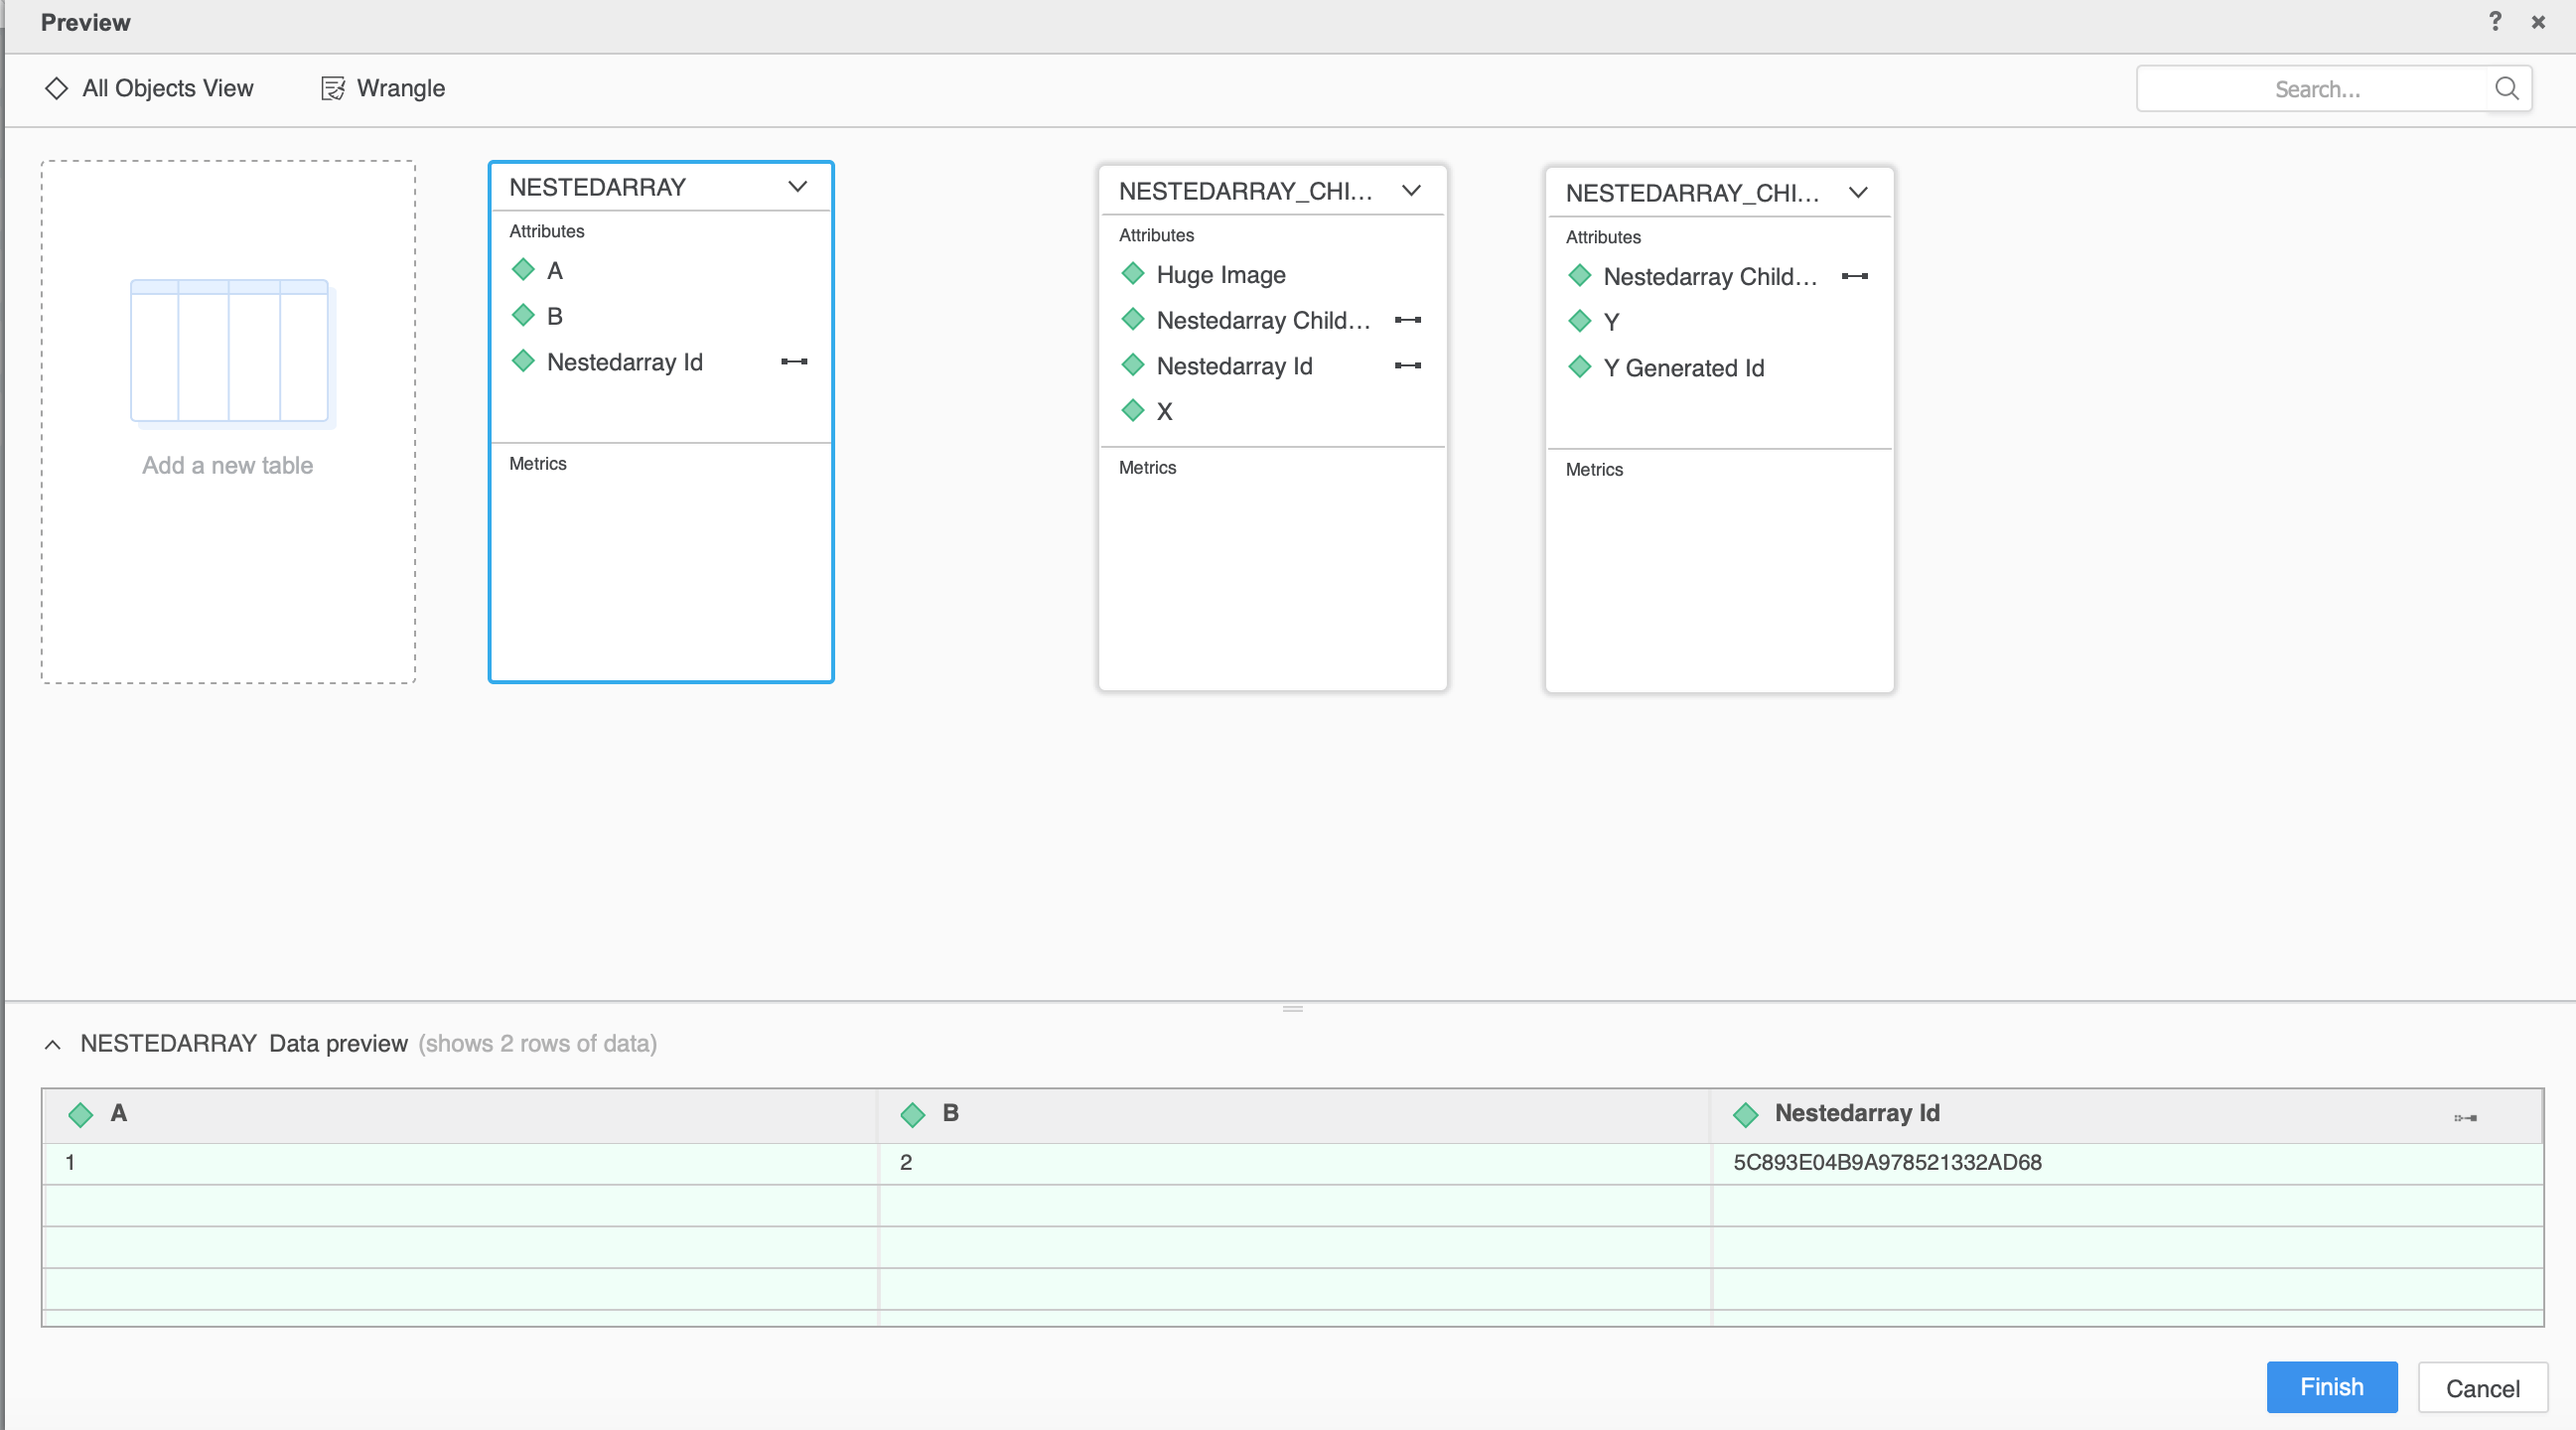Select the Y Generated Id attribute

pyautogui.click(x=1683, y=368)
